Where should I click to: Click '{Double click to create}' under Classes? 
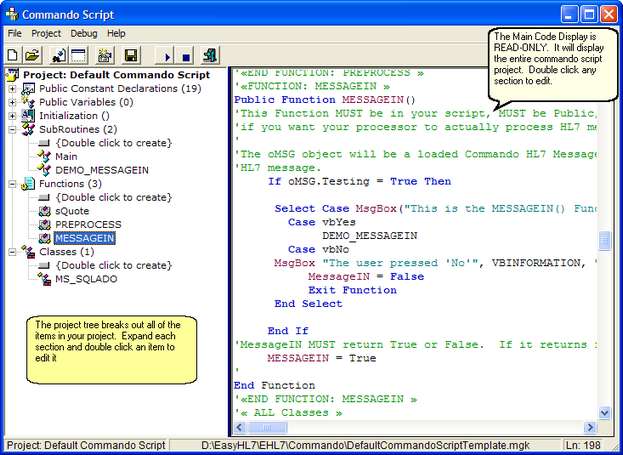[x=114, y=265]
